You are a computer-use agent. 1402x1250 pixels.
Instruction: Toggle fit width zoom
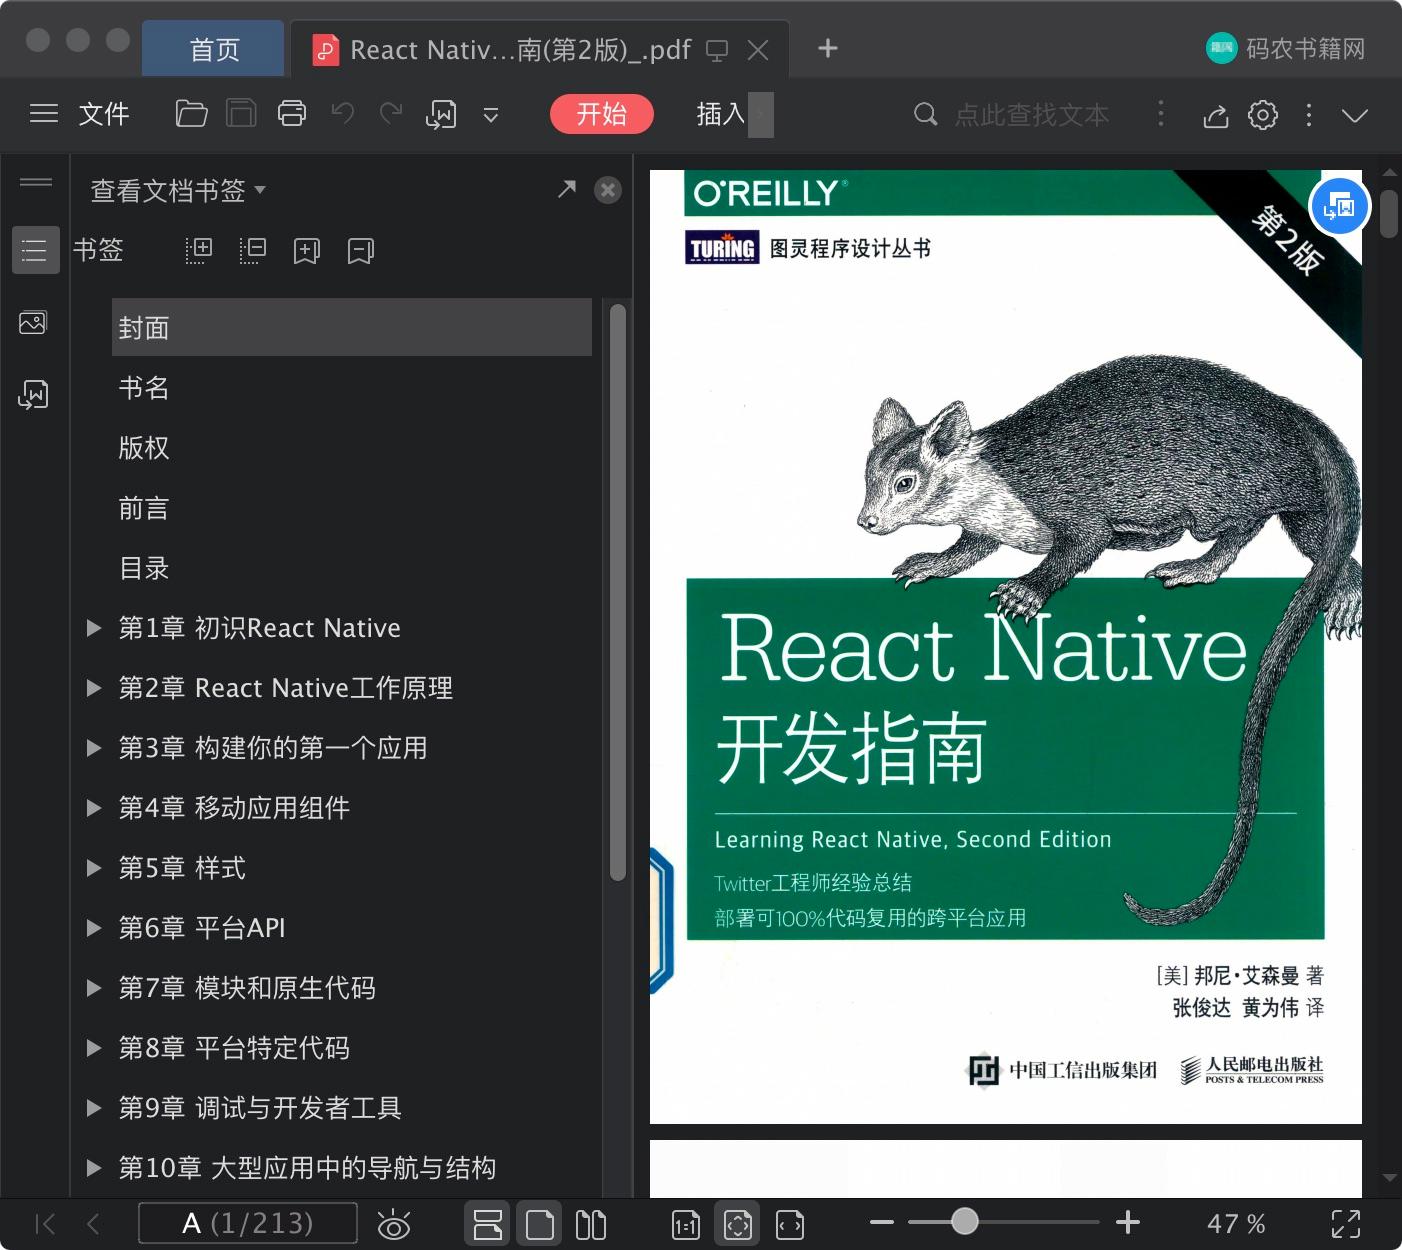point(790,1225)
